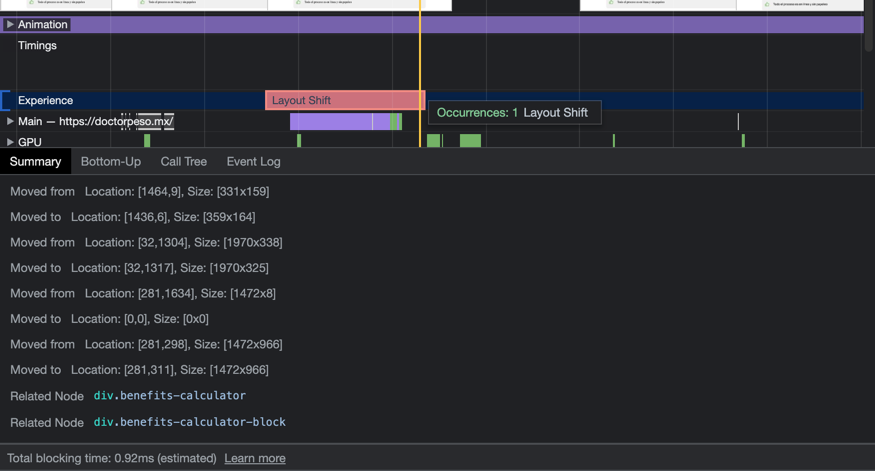This screenshot has height=471, width=875.
Task: Open the Learn more link
Action: click(254, 458)
